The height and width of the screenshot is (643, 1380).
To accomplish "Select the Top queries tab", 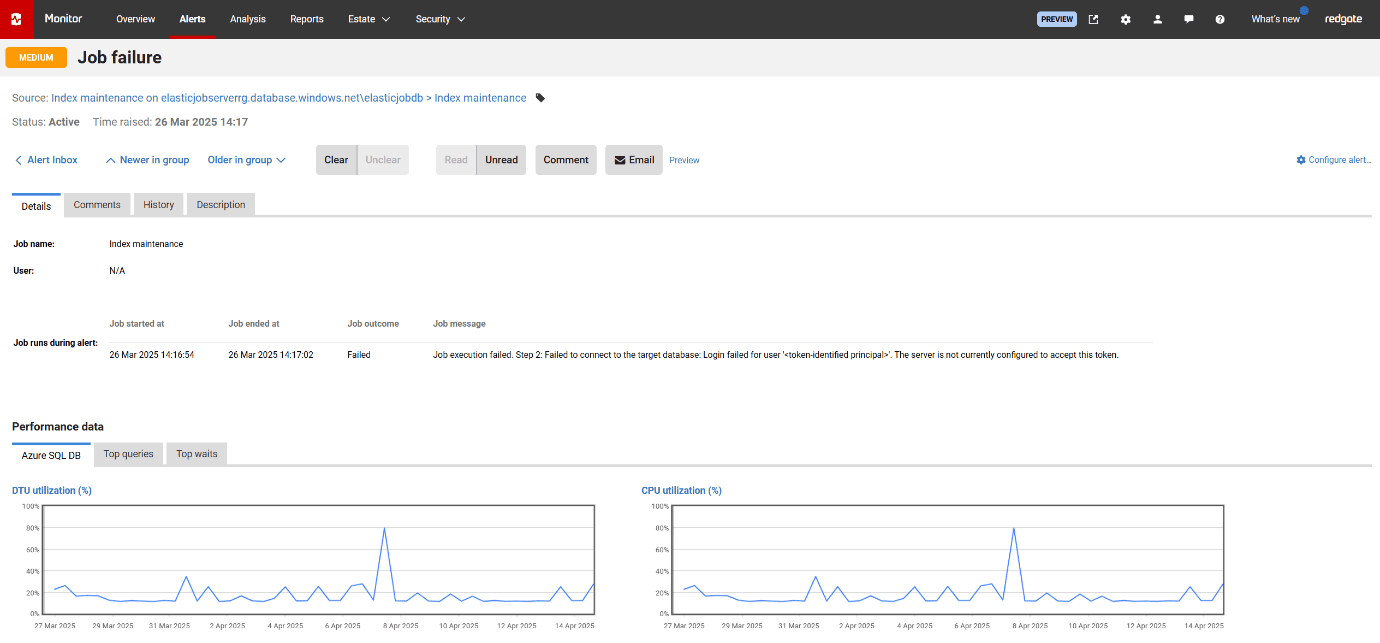I will pyautogui.click(x=128, y=454).
